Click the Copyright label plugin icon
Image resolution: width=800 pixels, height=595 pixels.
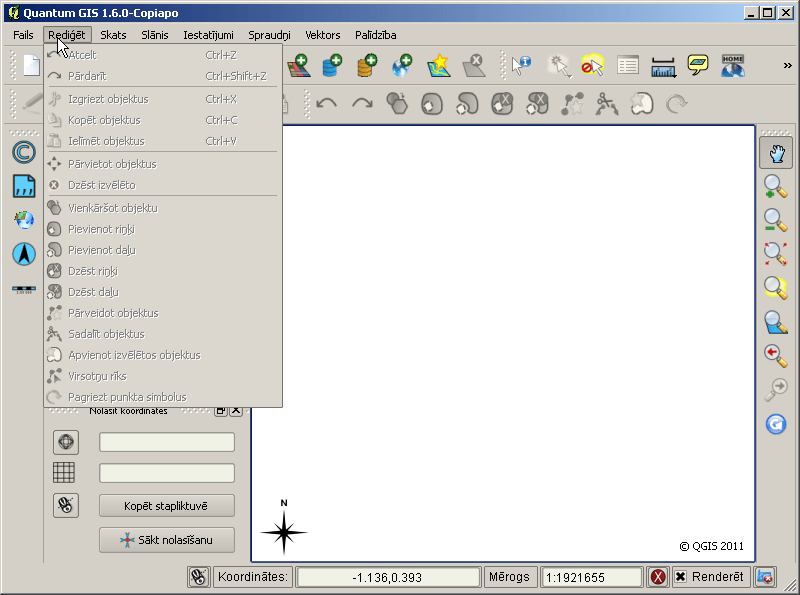pos(24,152)
